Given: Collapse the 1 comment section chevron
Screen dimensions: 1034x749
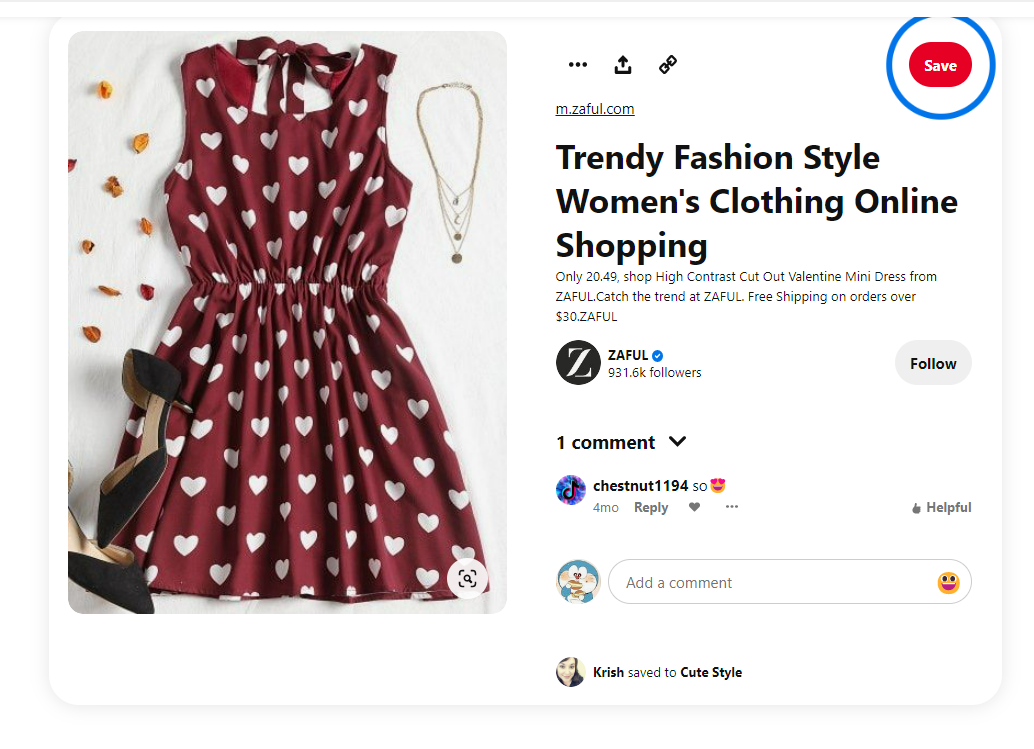Looking at the screenshot, I should 678,442.
